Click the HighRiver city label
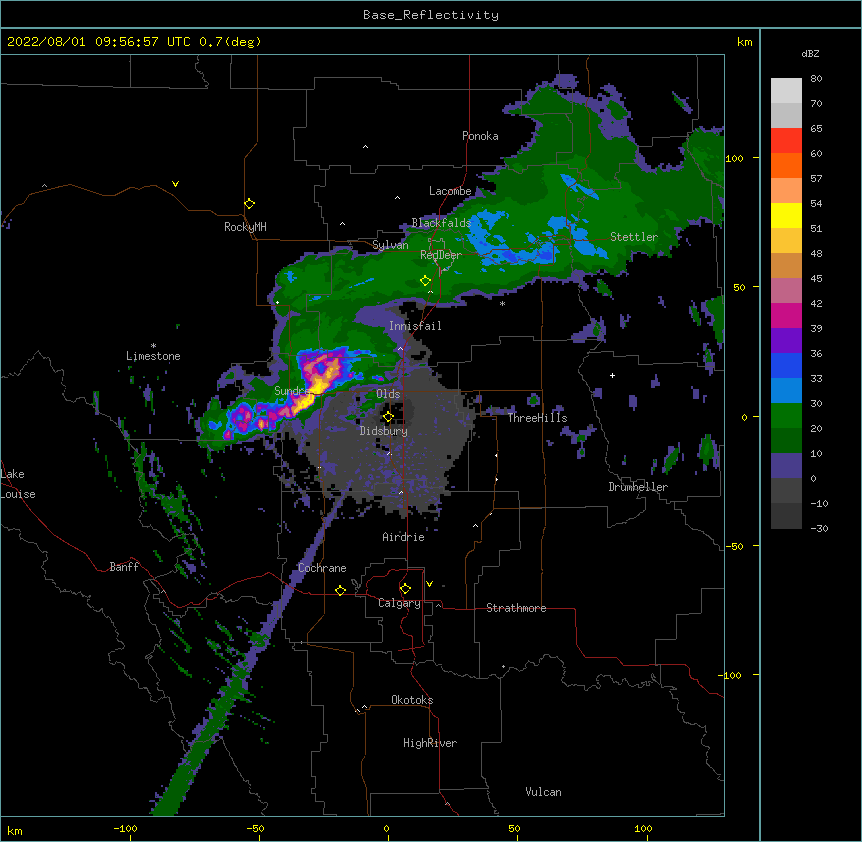Screen dimensions: 862x842 (x=430, y=743)
